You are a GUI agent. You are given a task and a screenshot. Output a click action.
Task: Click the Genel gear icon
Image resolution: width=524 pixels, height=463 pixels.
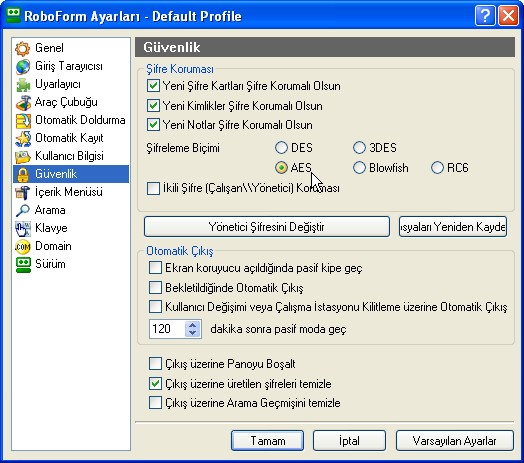pyautogui.click(x=22, y=48)
